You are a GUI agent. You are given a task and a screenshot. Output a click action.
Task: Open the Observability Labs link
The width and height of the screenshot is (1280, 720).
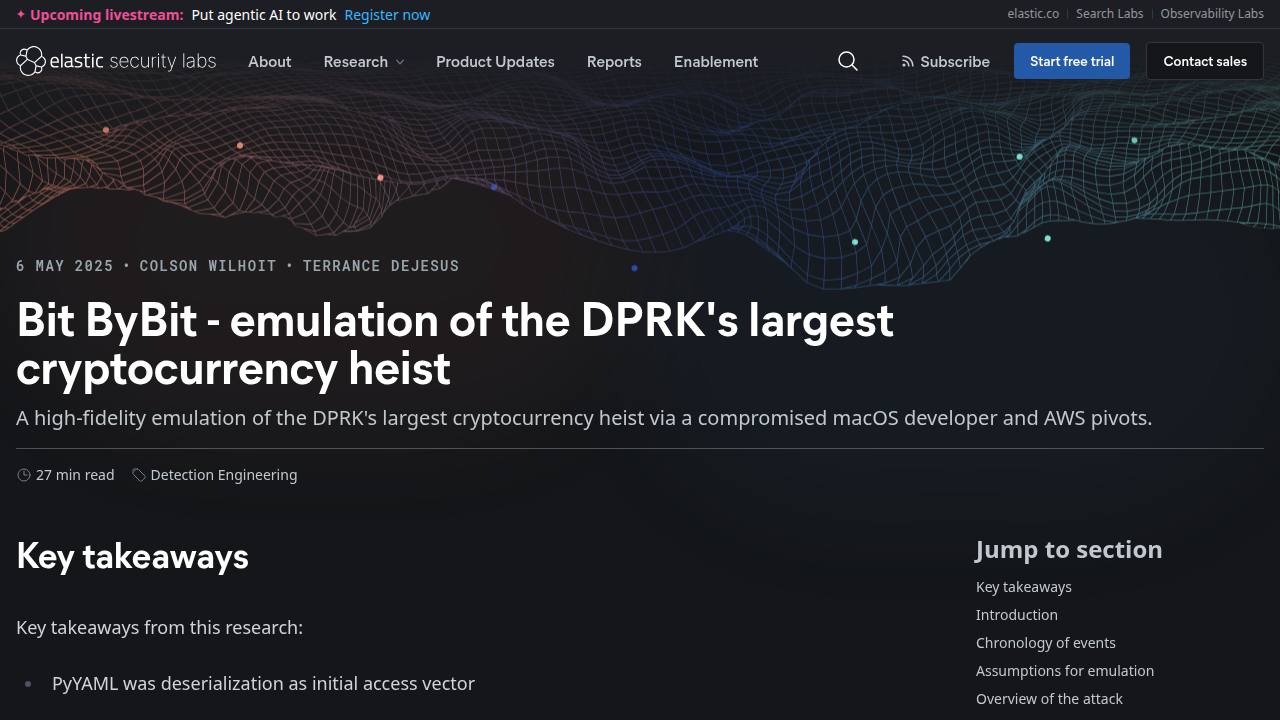1212,14
